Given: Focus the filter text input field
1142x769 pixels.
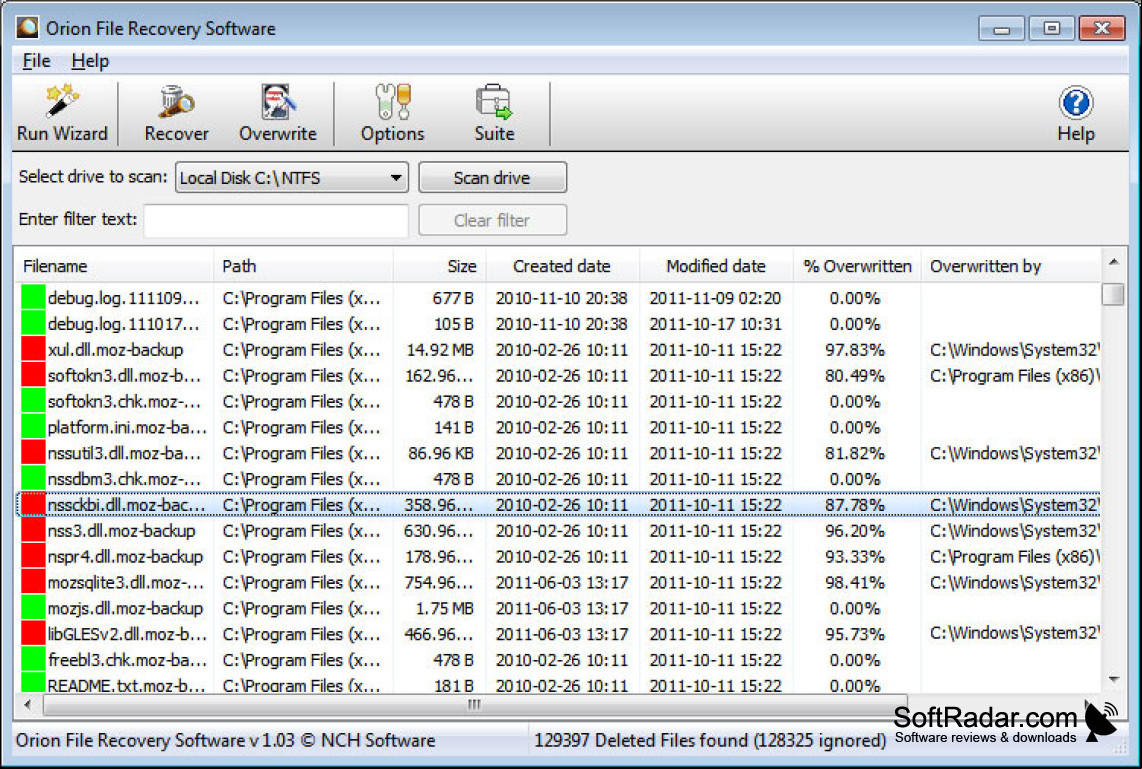Looking at the screenshot, I should click(x=276, y=220).
